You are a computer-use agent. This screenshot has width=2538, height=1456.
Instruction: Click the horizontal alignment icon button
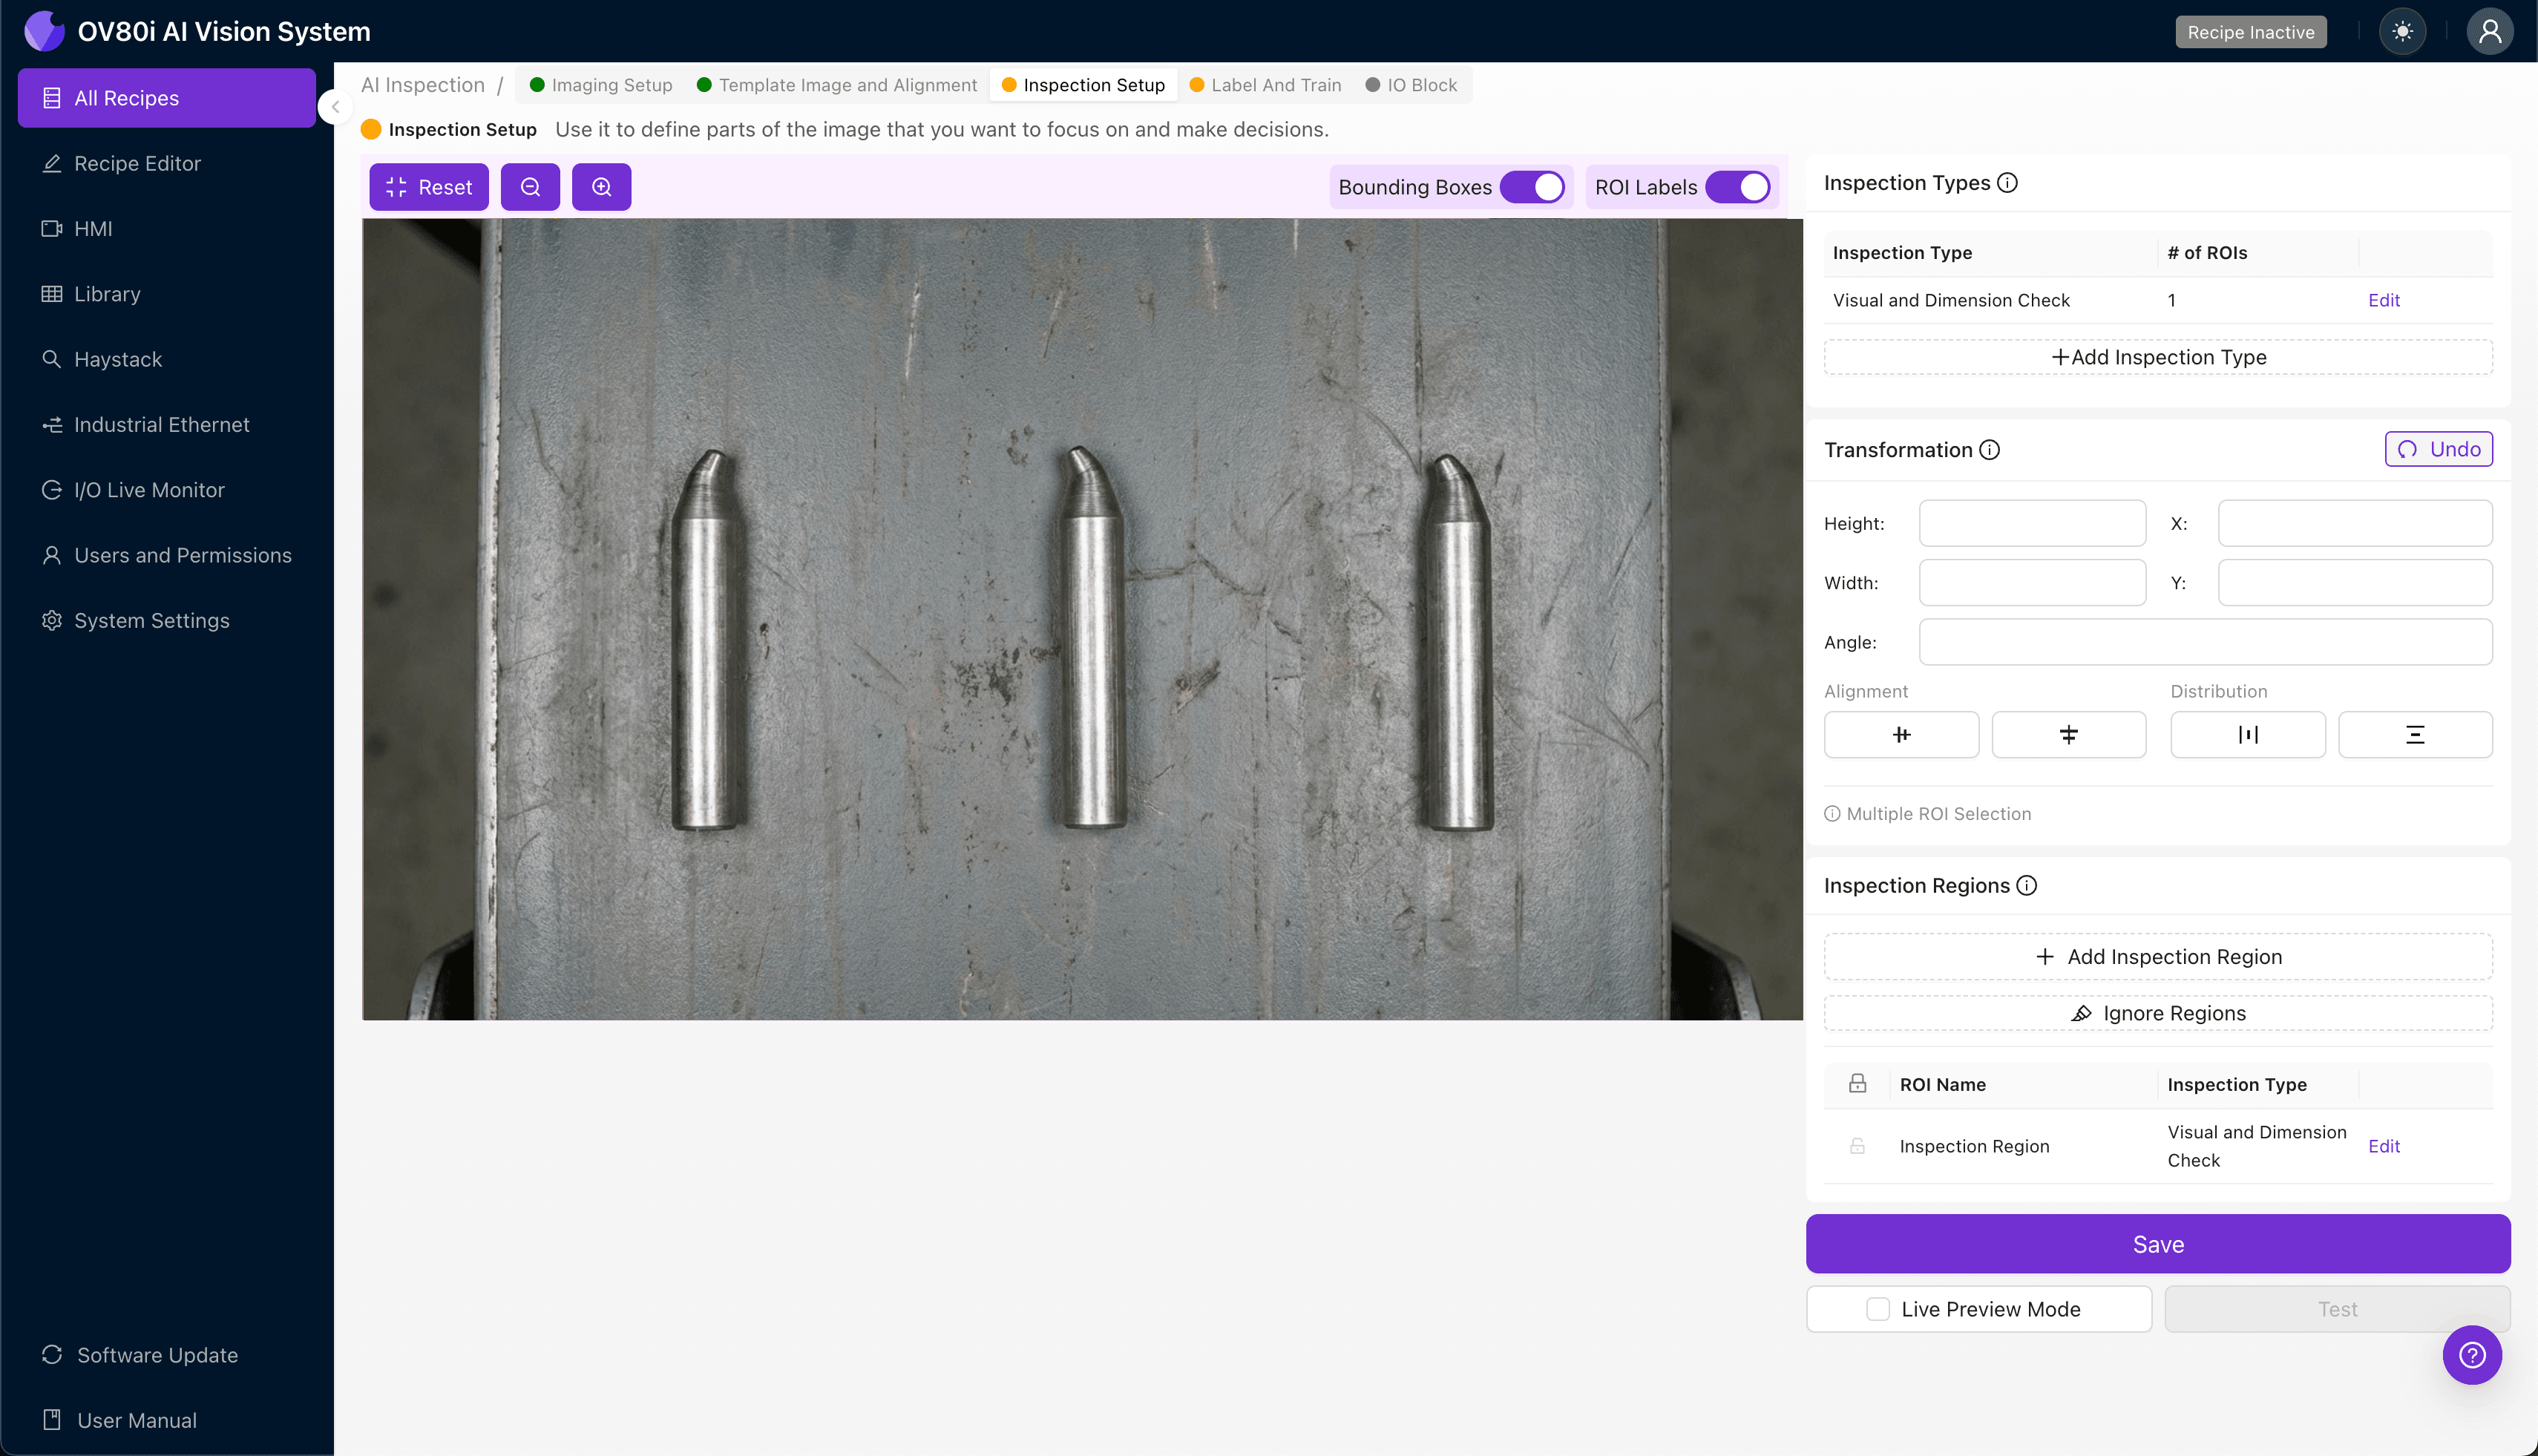click(1900, 735)
